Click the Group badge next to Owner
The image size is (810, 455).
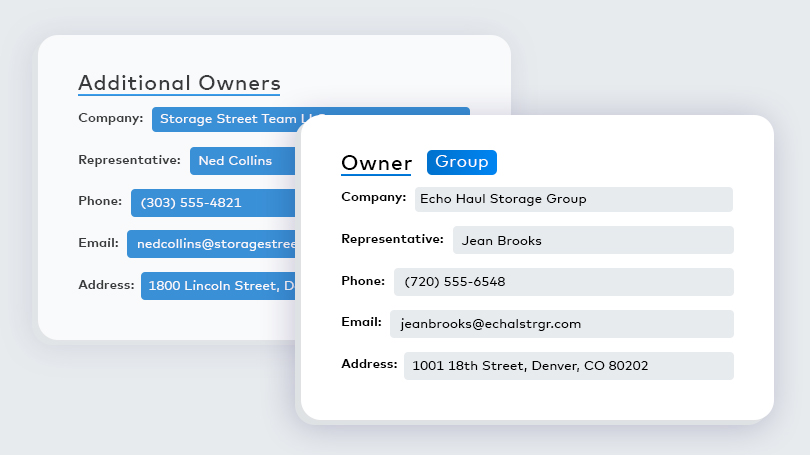point(461,162)
